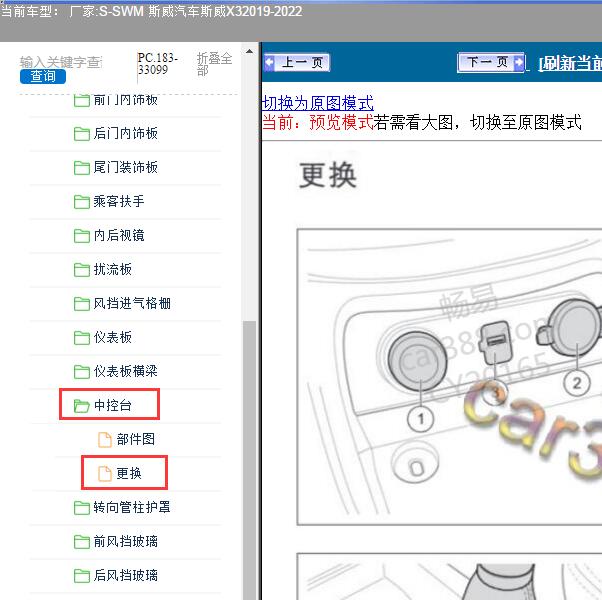Click the second diagram image below

tap(449, 577)
